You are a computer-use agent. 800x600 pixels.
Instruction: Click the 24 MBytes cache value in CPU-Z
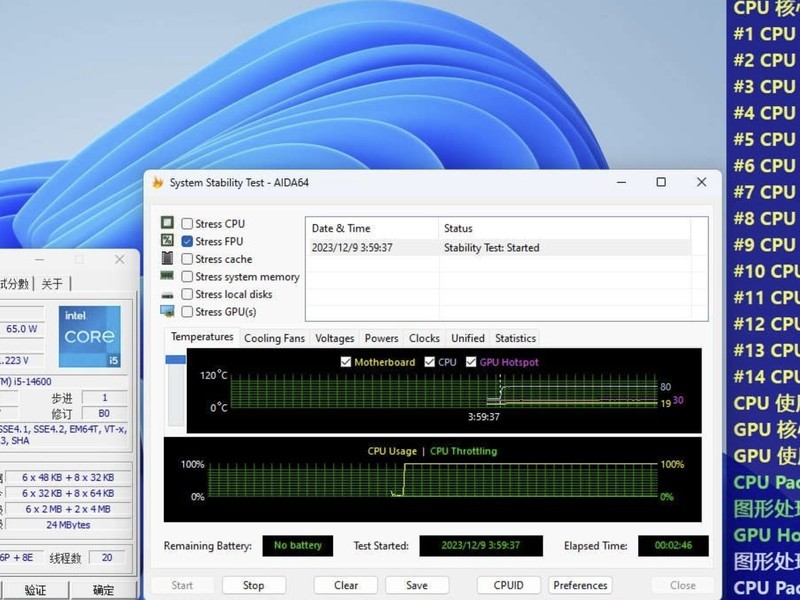pyautogui.click(x=68, y=524)
